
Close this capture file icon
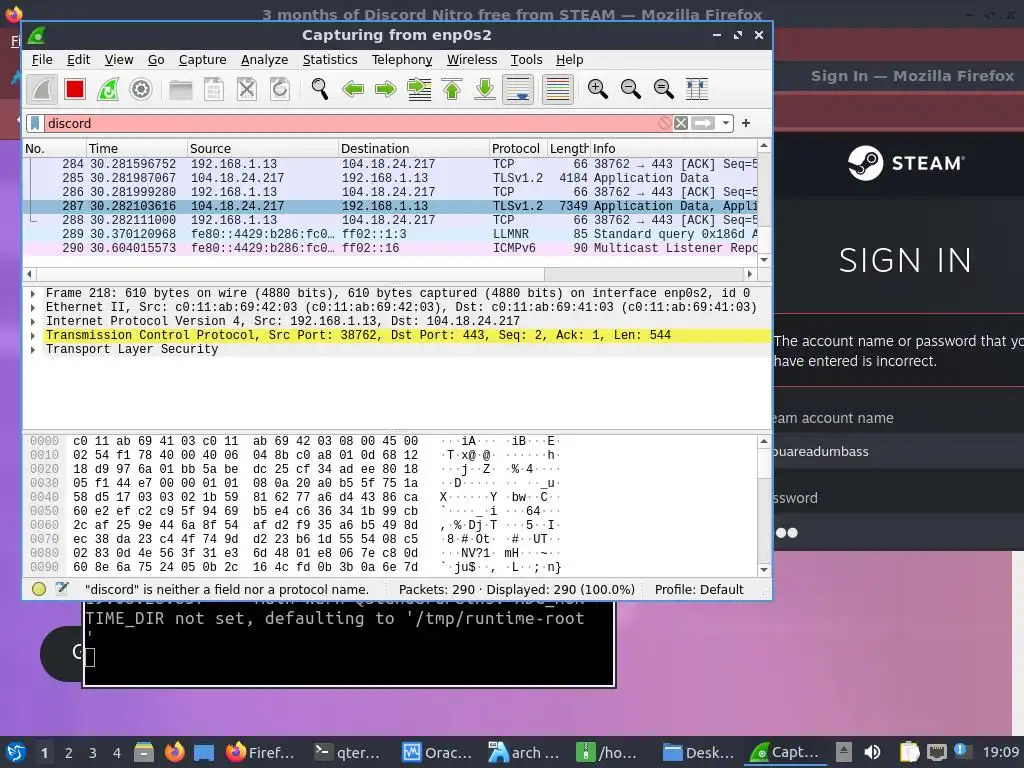click(247, 89)
